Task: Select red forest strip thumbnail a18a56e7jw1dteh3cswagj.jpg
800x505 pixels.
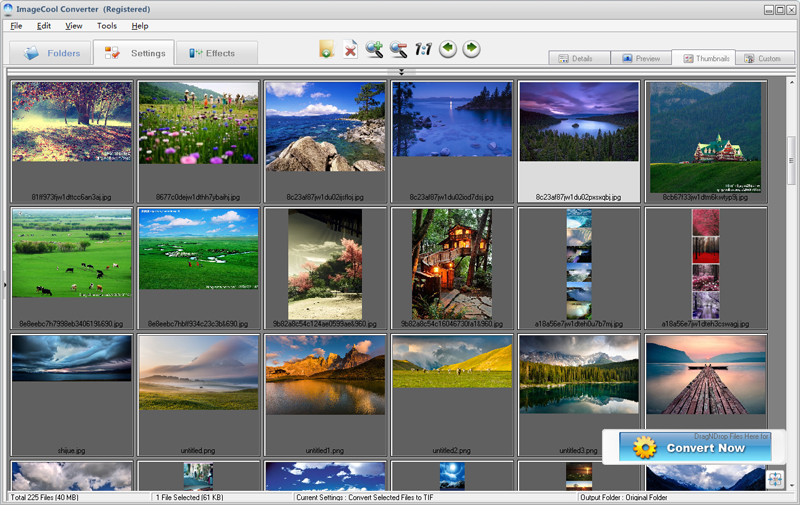Action: (706, 268)
